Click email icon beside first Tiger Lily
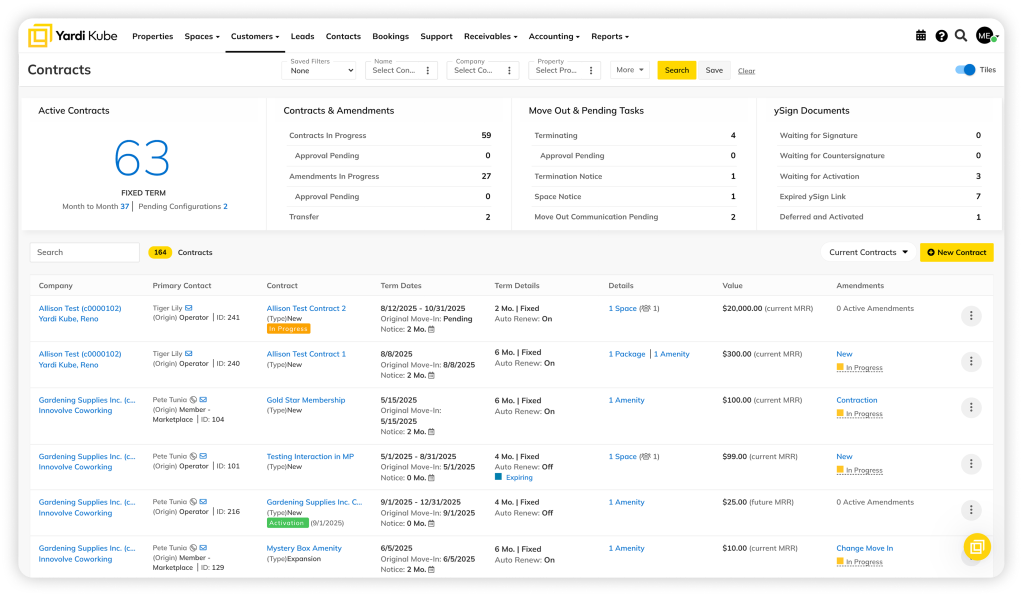1023x596 pixels. click(x=189, y=308)
